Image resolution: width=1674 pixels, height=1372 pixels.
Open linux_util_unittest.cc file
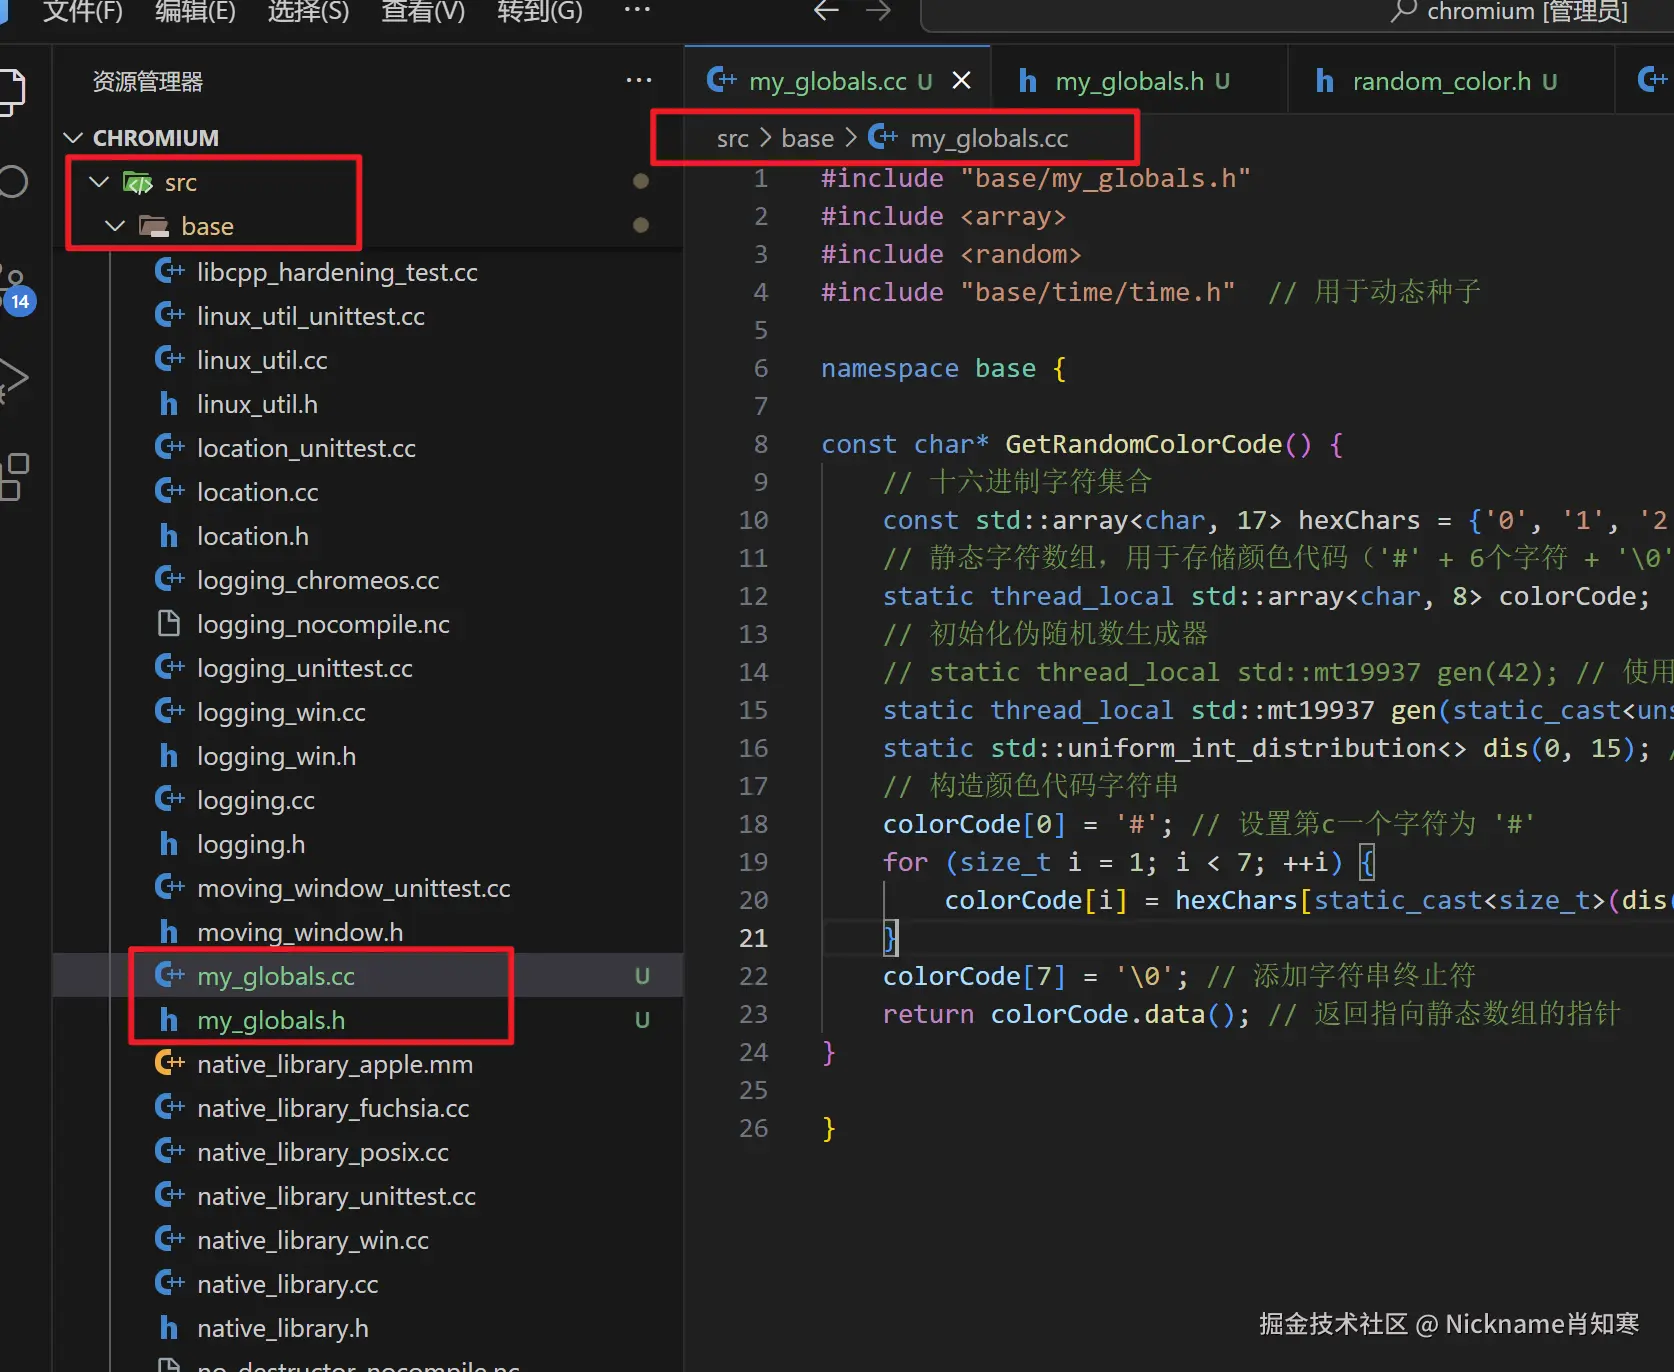[x=311, y=316]
